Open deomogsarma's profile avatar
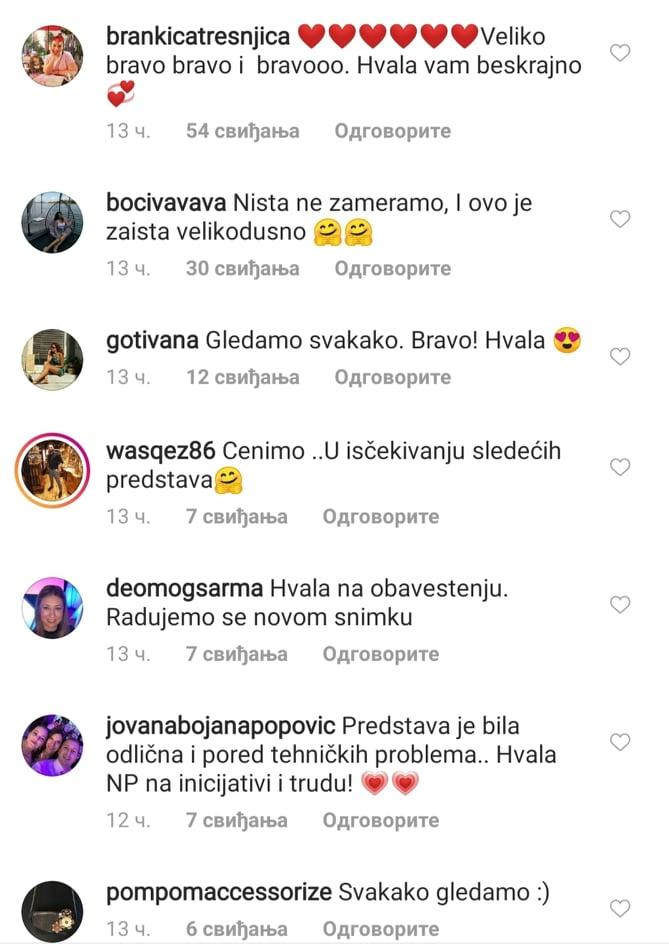This screenshot has width=669, height=944. (52, 607)
